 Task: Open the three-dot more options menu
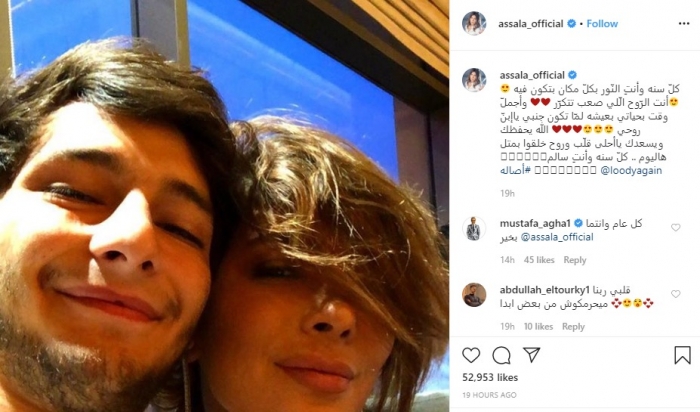(x=684, y=24)
